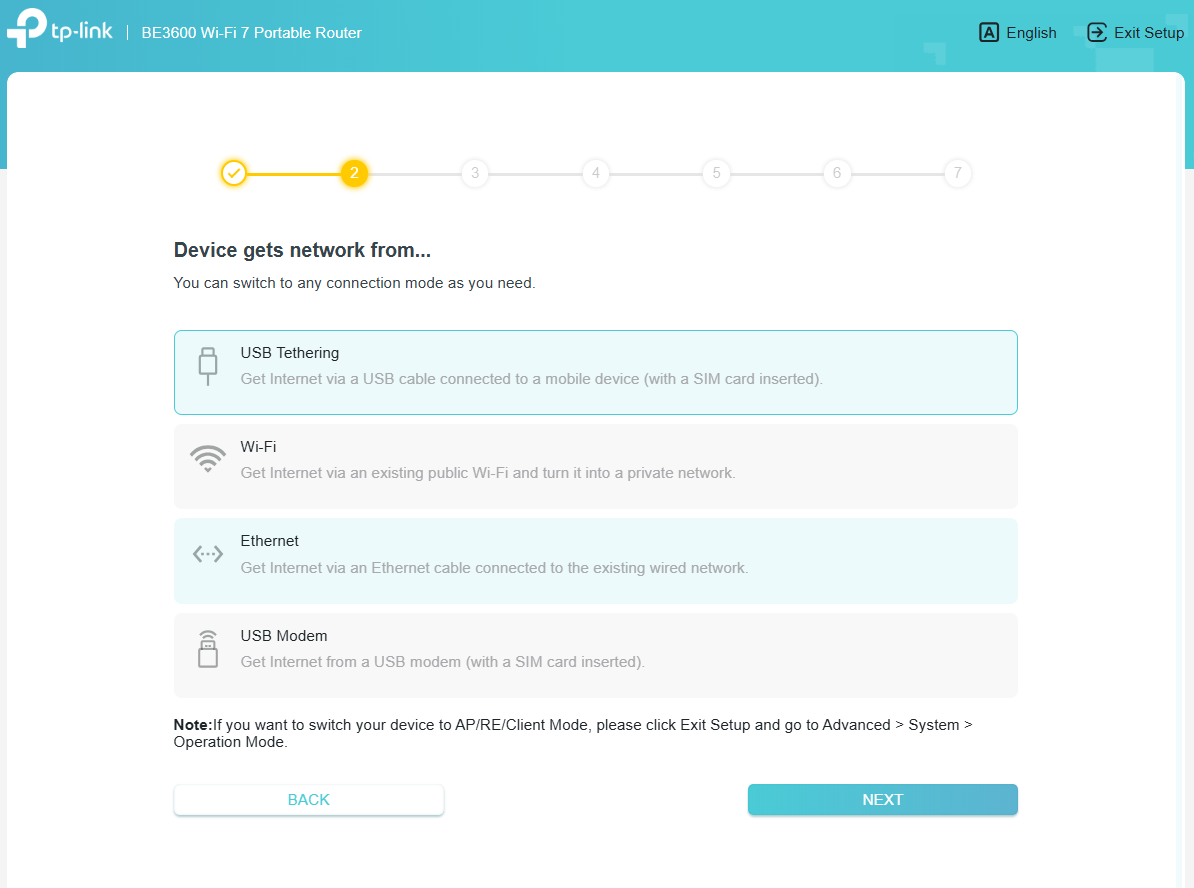This screenshot has height=888, width=1194.
Task: Click the Ethernet connector icon
Action: [x=207, y=553]
